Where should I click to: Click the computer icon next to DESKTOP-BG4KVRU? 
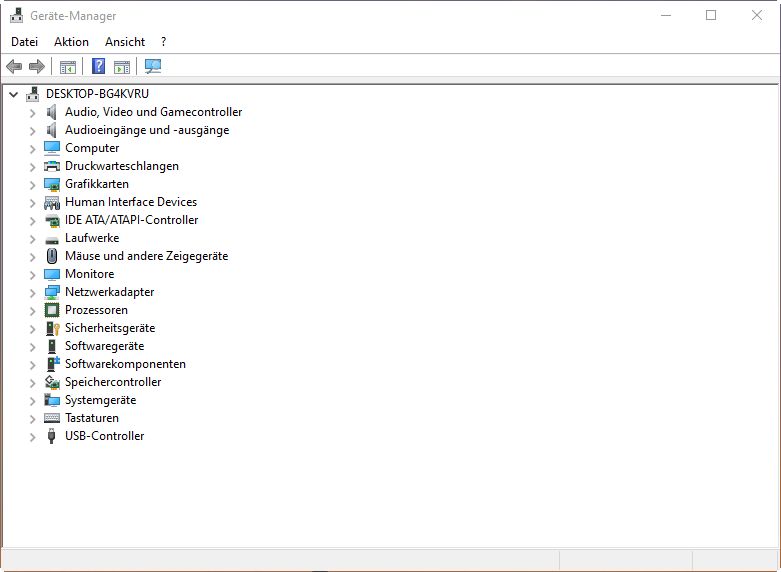click(x=33, y=94)
